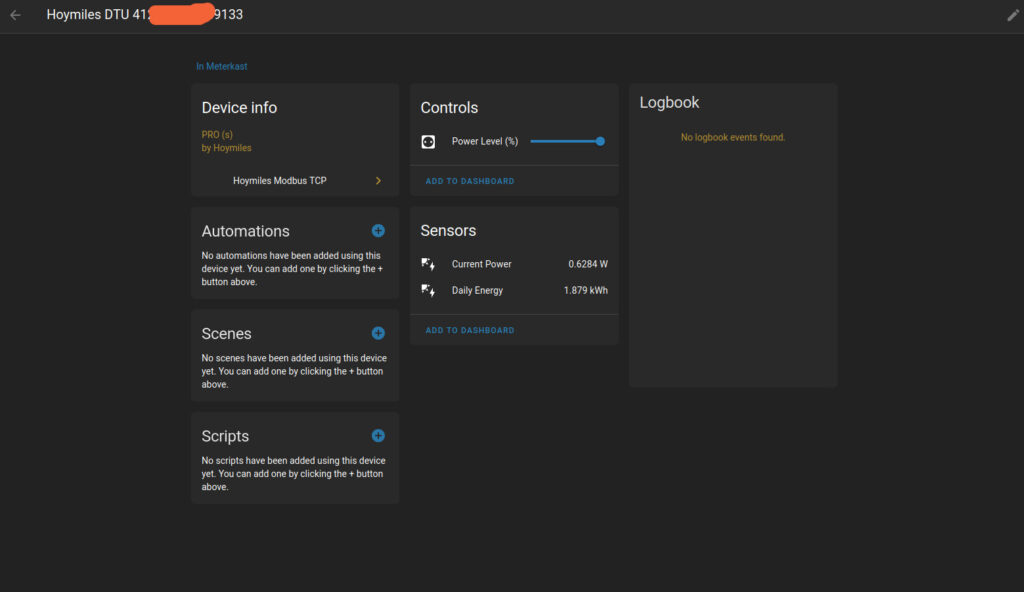Viewport: 1024px width, 592px height.
Task: Click the 0.6284 W power value
Action: 587,264
